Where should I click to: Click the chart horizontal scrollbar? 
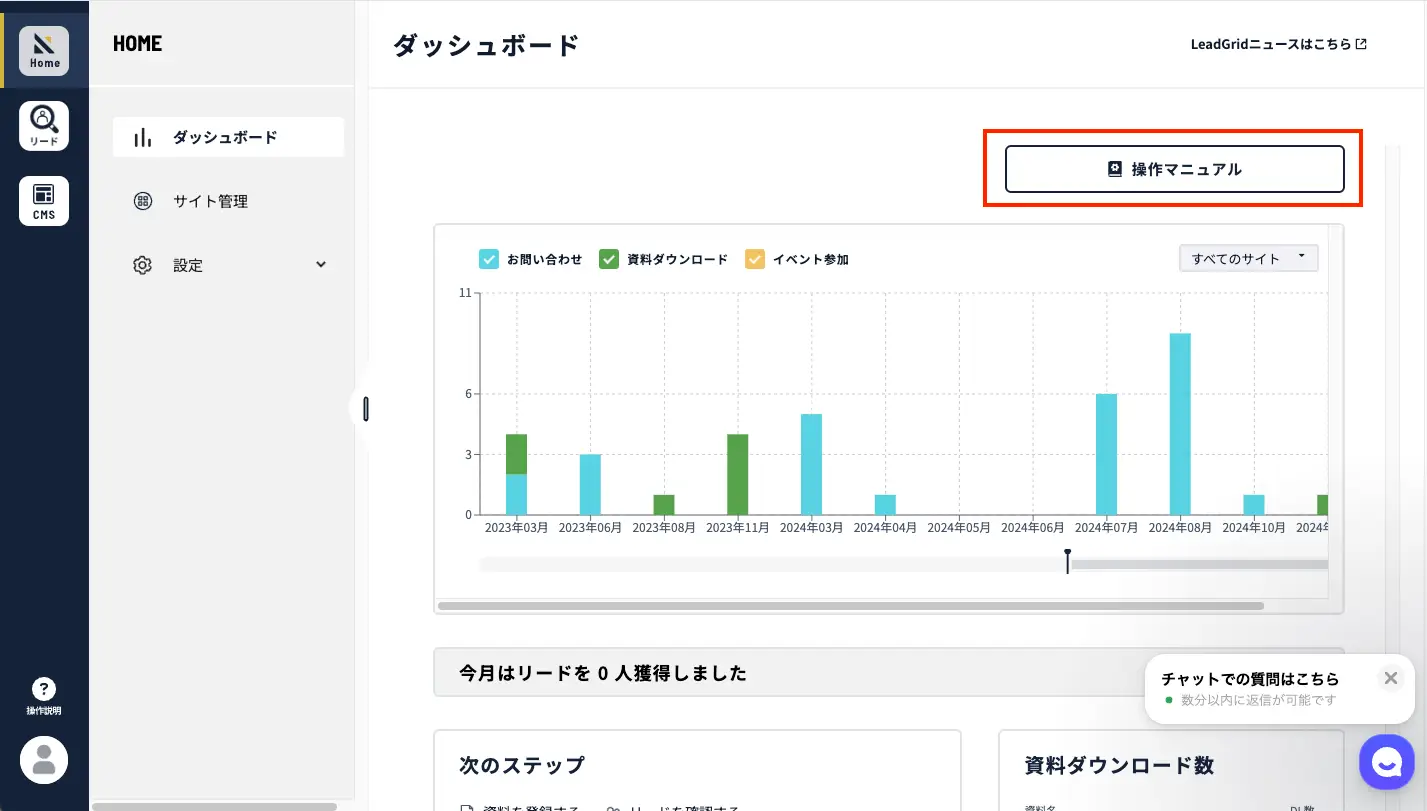click(x=851, y=606)
